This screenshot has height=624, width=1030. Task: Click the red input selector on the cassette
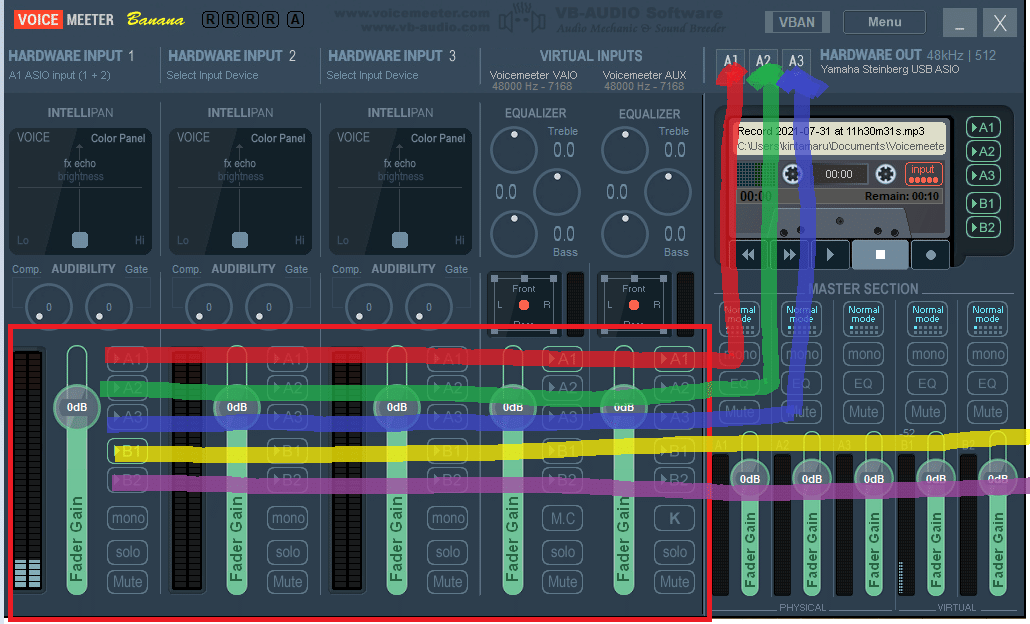923,173
